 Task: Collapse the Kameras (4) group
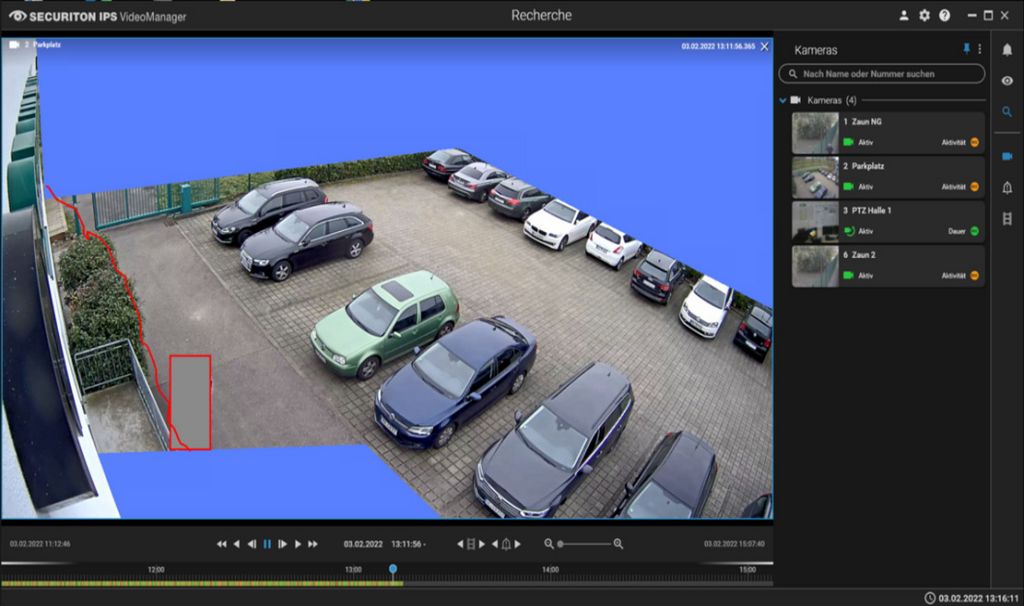point(783,101)
